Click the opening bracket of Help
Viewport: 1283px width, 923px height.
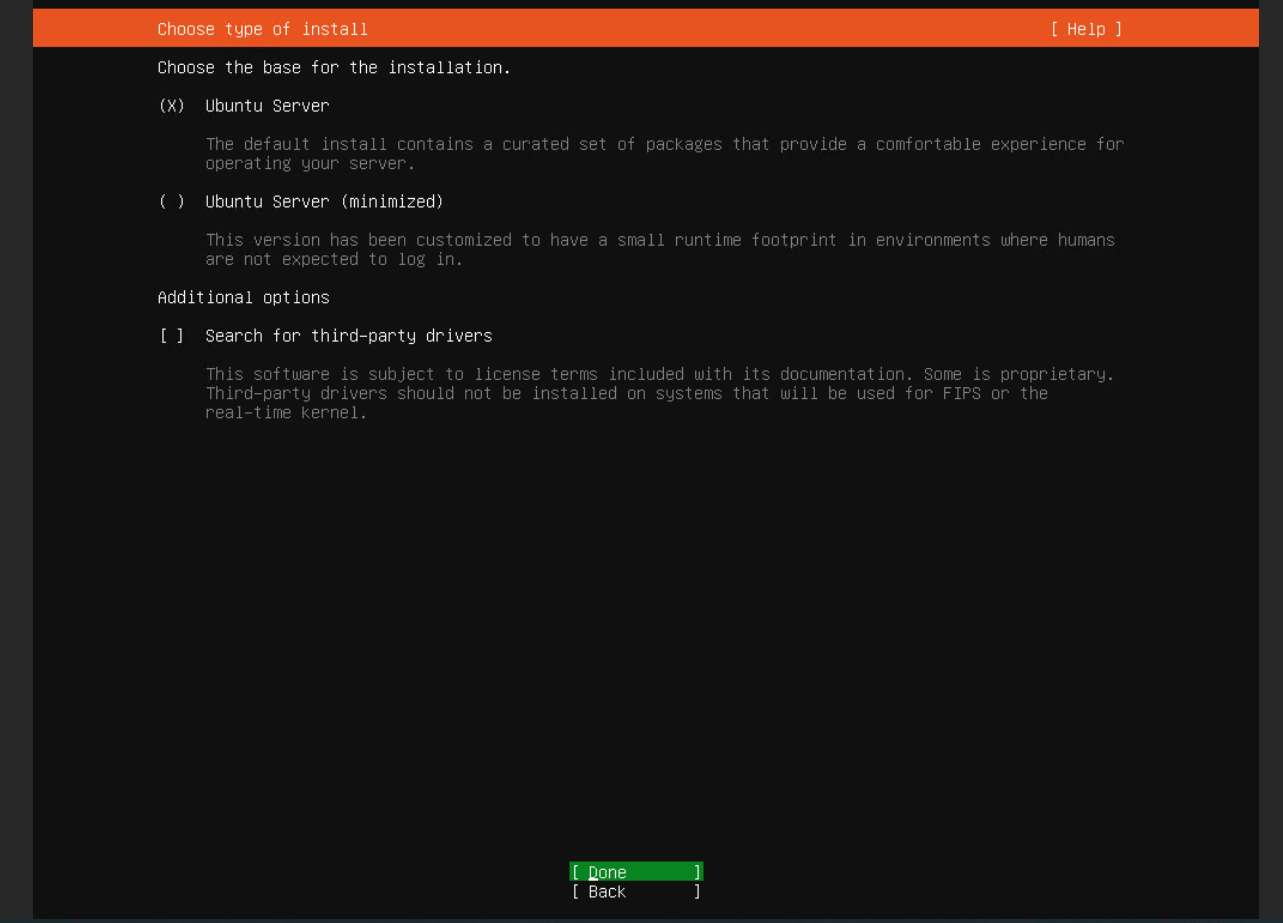tap(1055, 29)
